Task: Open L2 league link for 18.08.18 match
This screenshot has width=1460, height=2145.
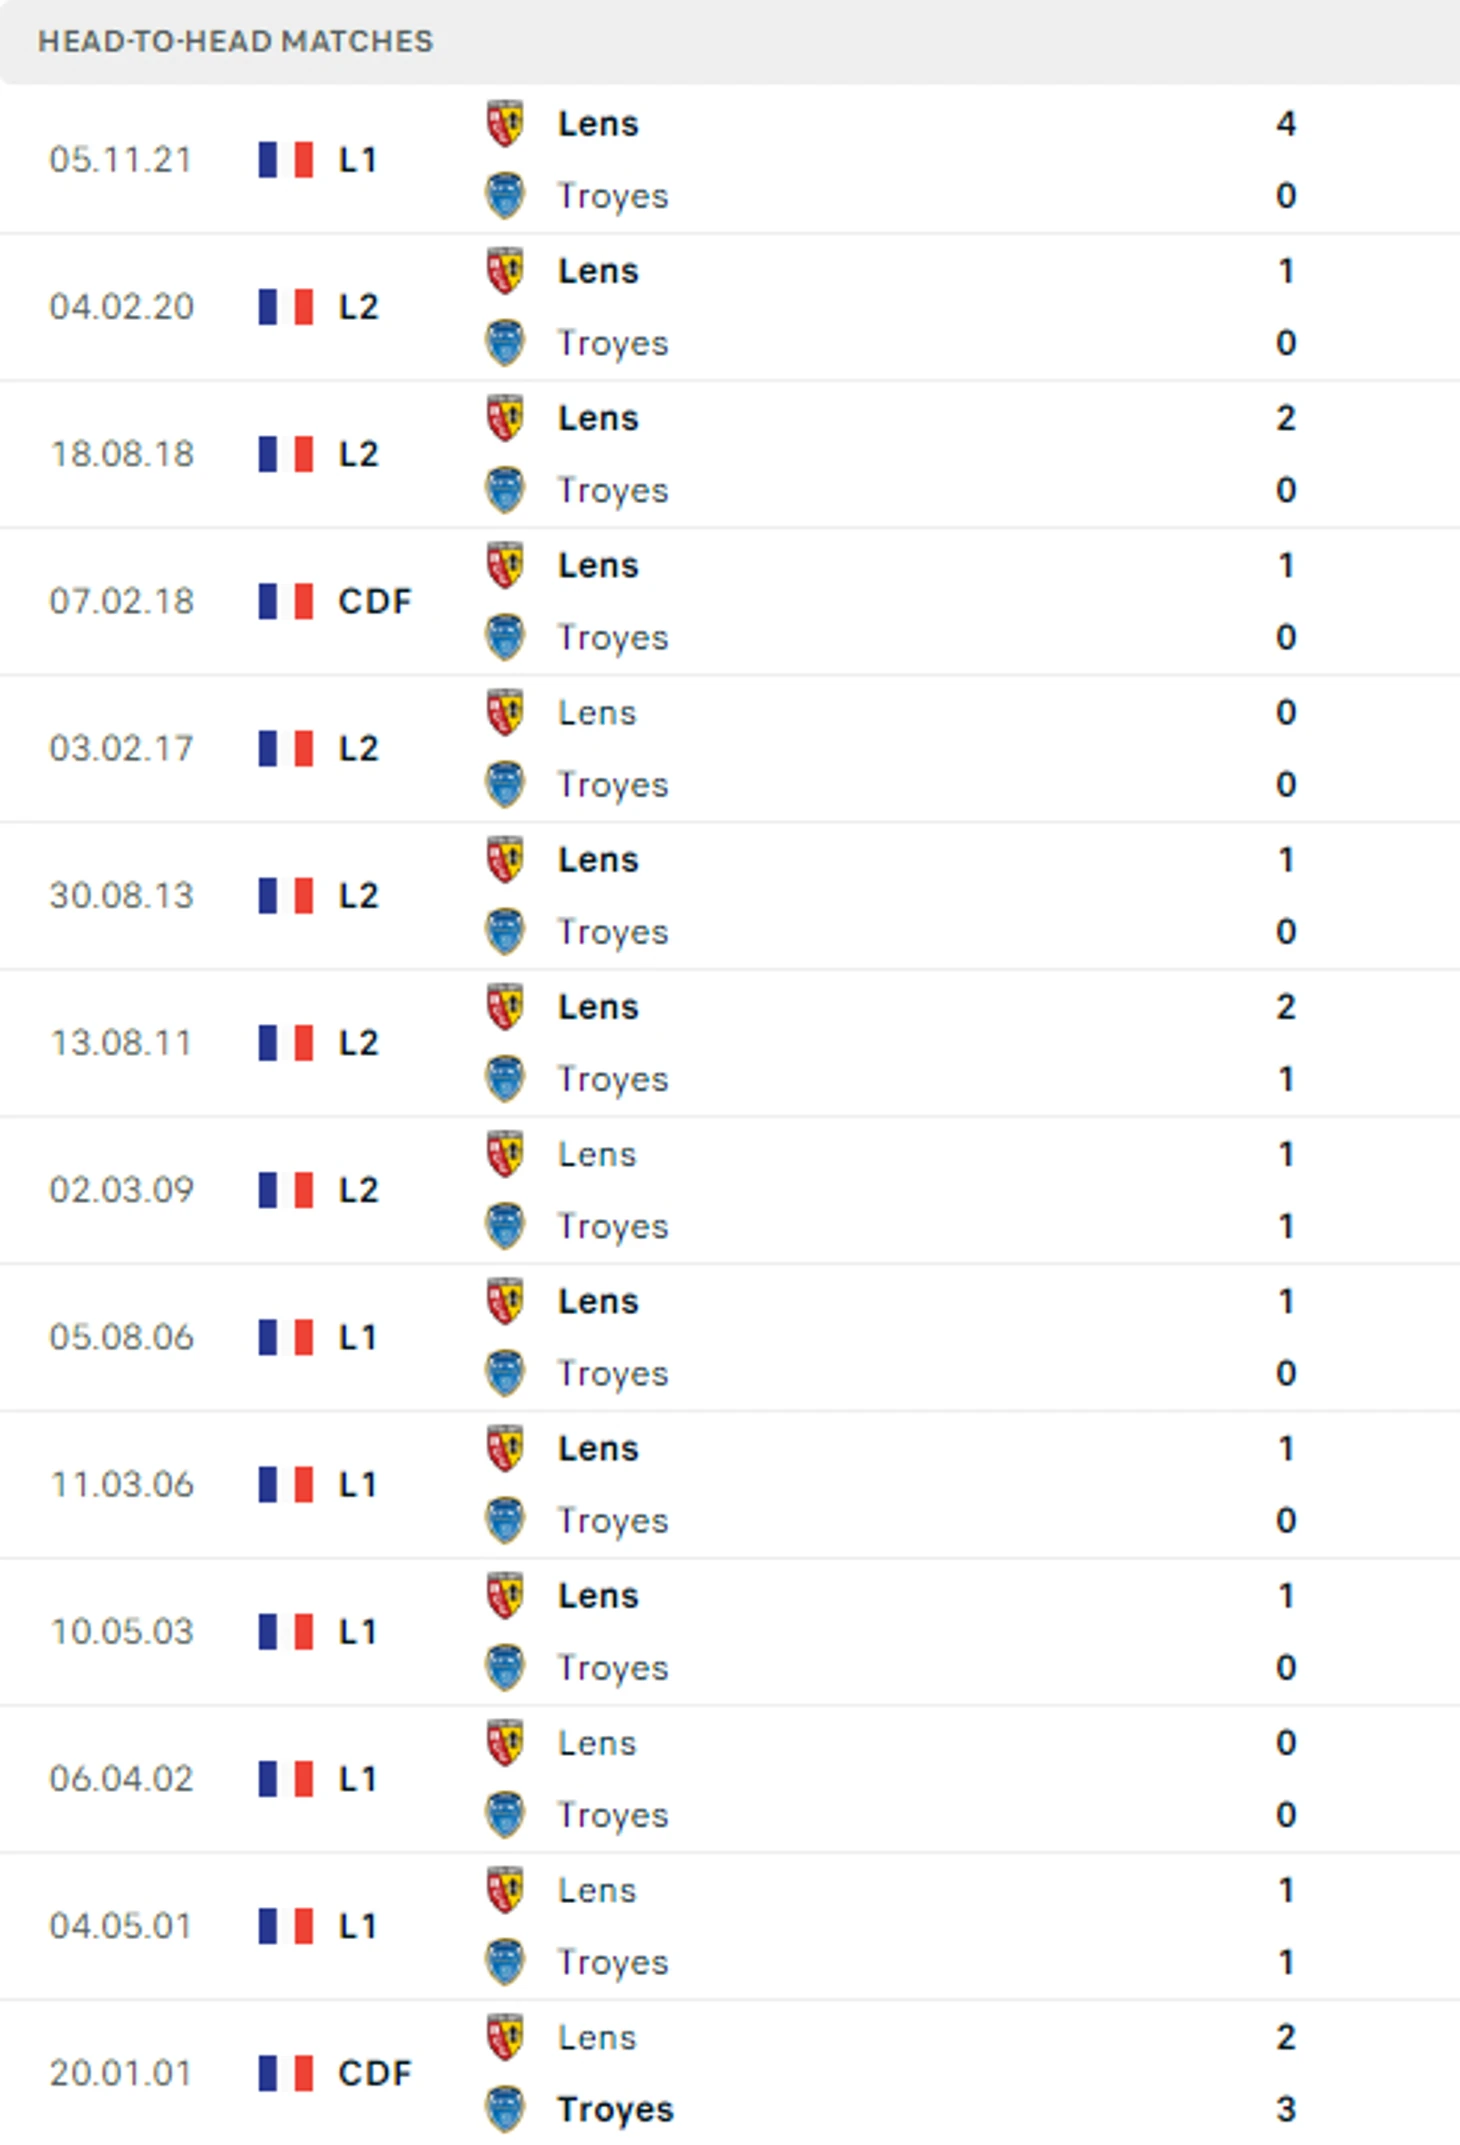Action: tap(358, 454)
